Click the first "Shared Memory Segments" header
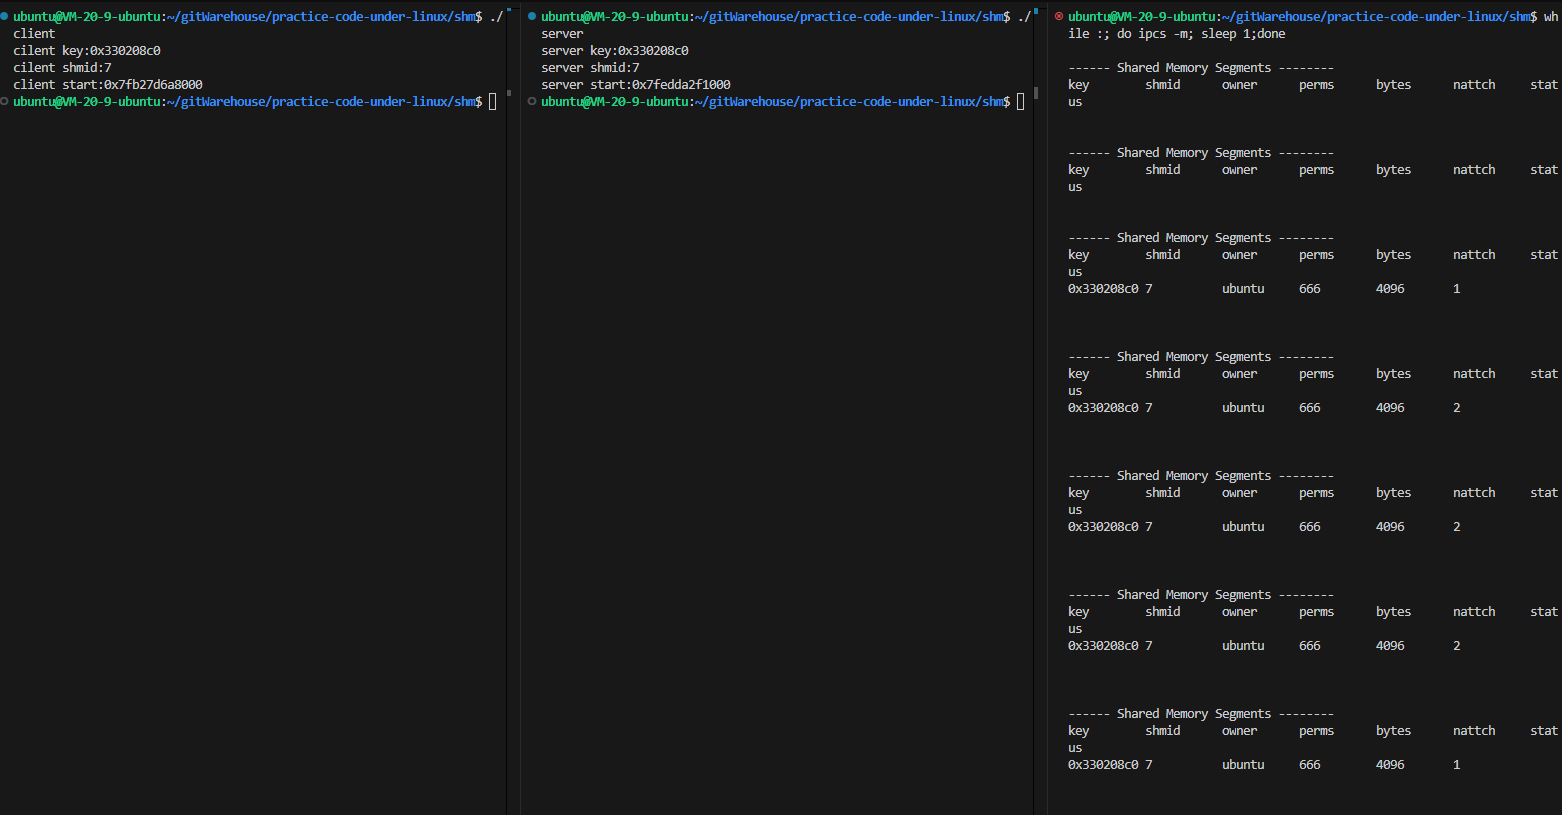This screenshot has width=1562, height=815. pyautogui.click(x=1194, y=68)
